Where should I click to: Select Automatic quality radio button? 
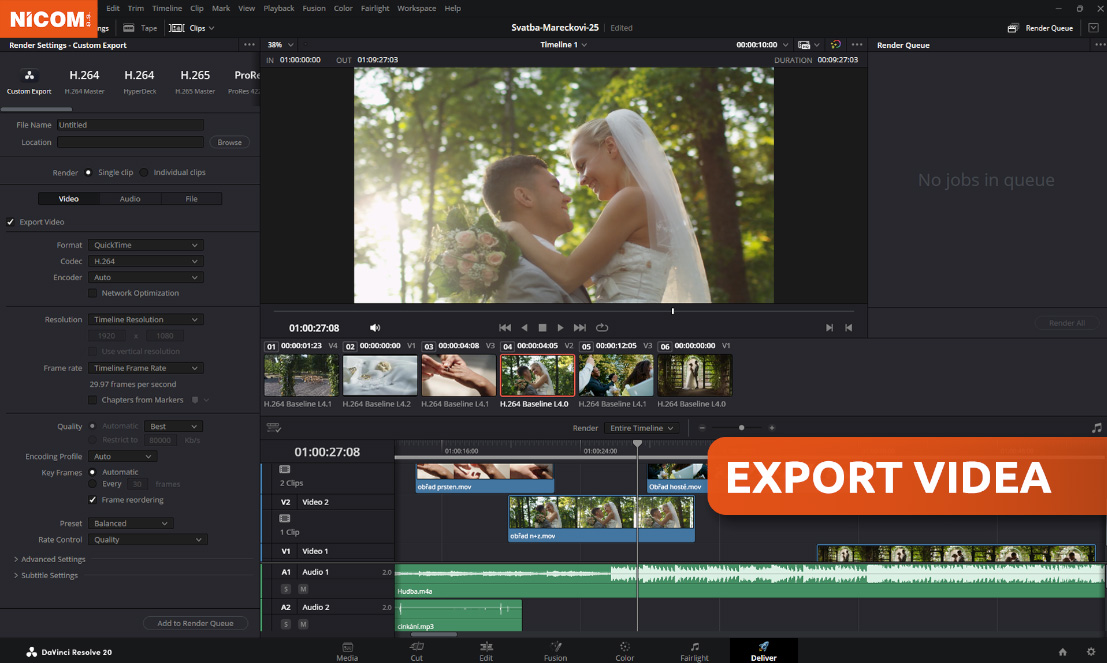tap(92, 426)
